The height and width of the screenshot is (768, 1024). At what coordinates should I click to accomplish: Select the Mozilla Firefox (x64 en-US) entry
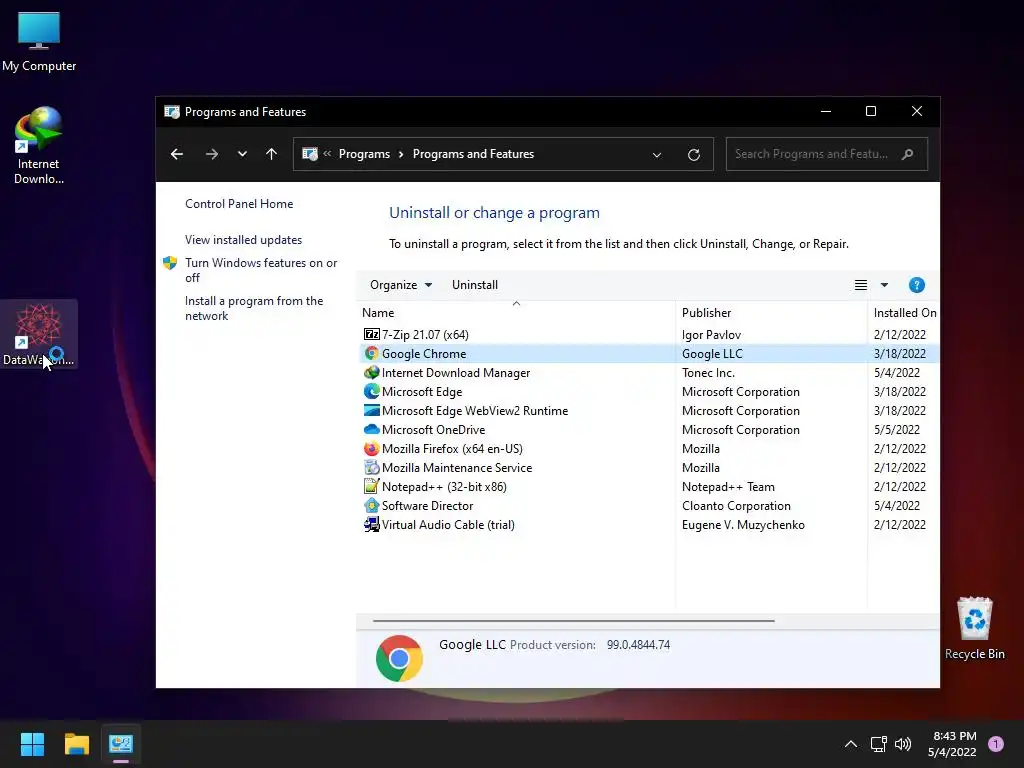coord(452,449)
